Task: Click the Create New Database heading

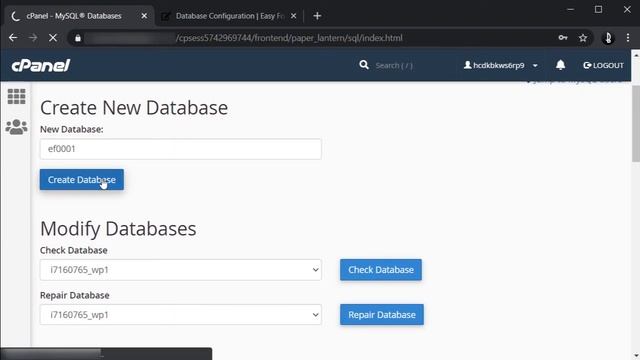Action: click(134, 108)
